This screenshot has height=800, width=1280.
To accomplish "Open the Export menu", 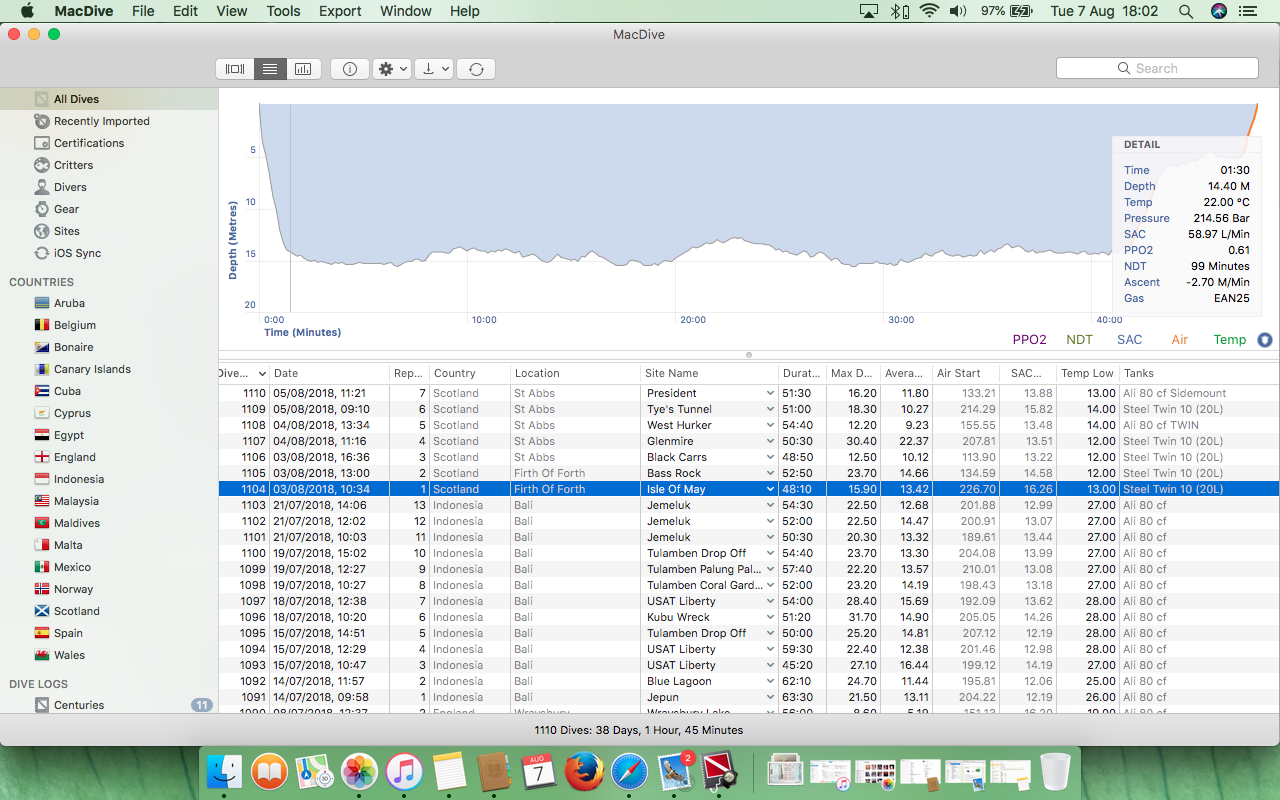I will tap(340, 11).
